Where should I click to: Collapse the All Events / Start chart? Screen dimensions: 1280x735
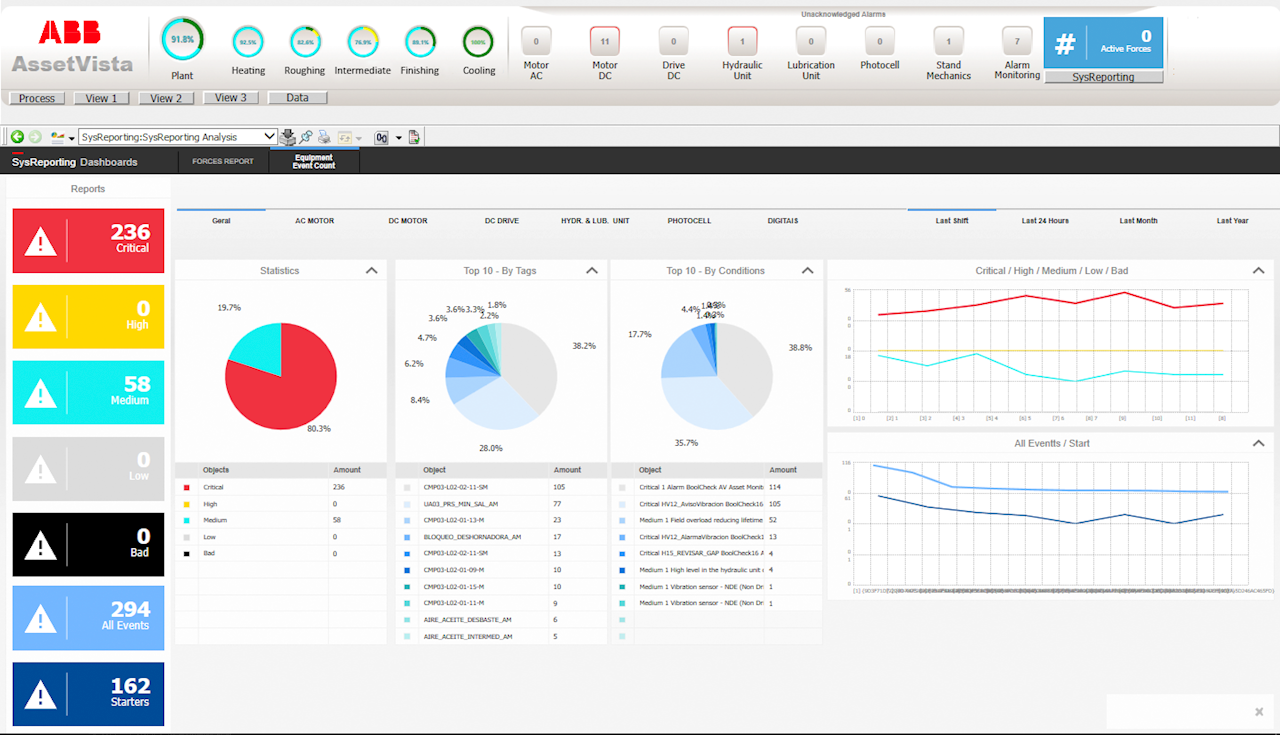point(1257,443)
